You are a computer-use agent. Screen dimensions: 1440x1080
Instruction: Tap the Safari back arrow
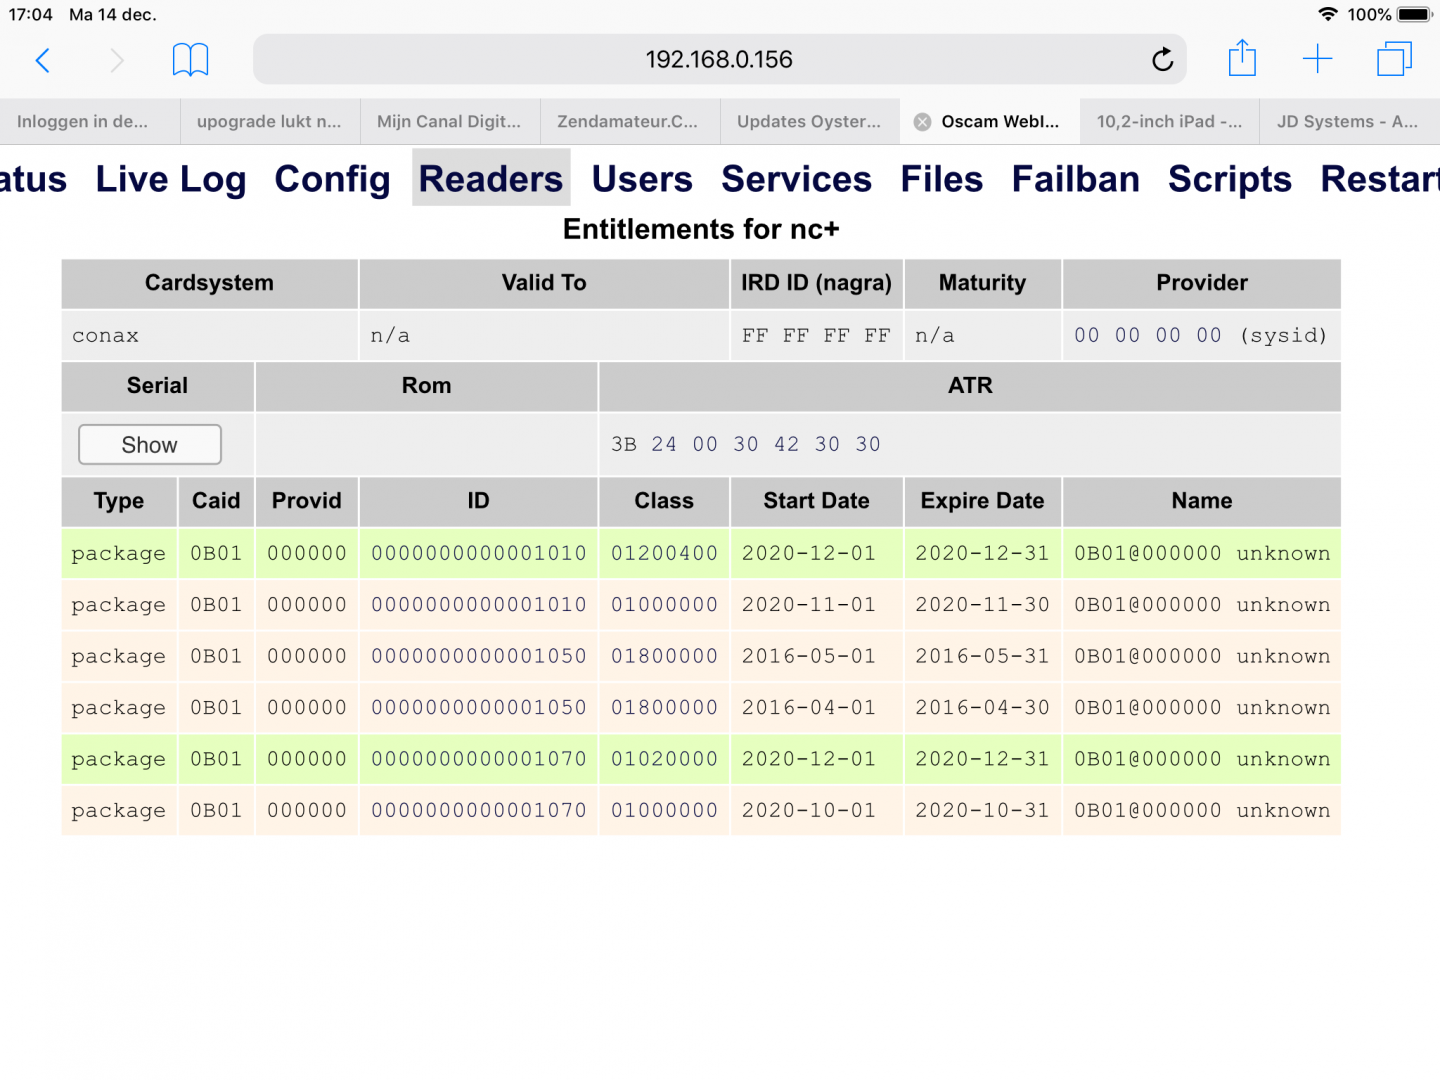tap(42, 60)
